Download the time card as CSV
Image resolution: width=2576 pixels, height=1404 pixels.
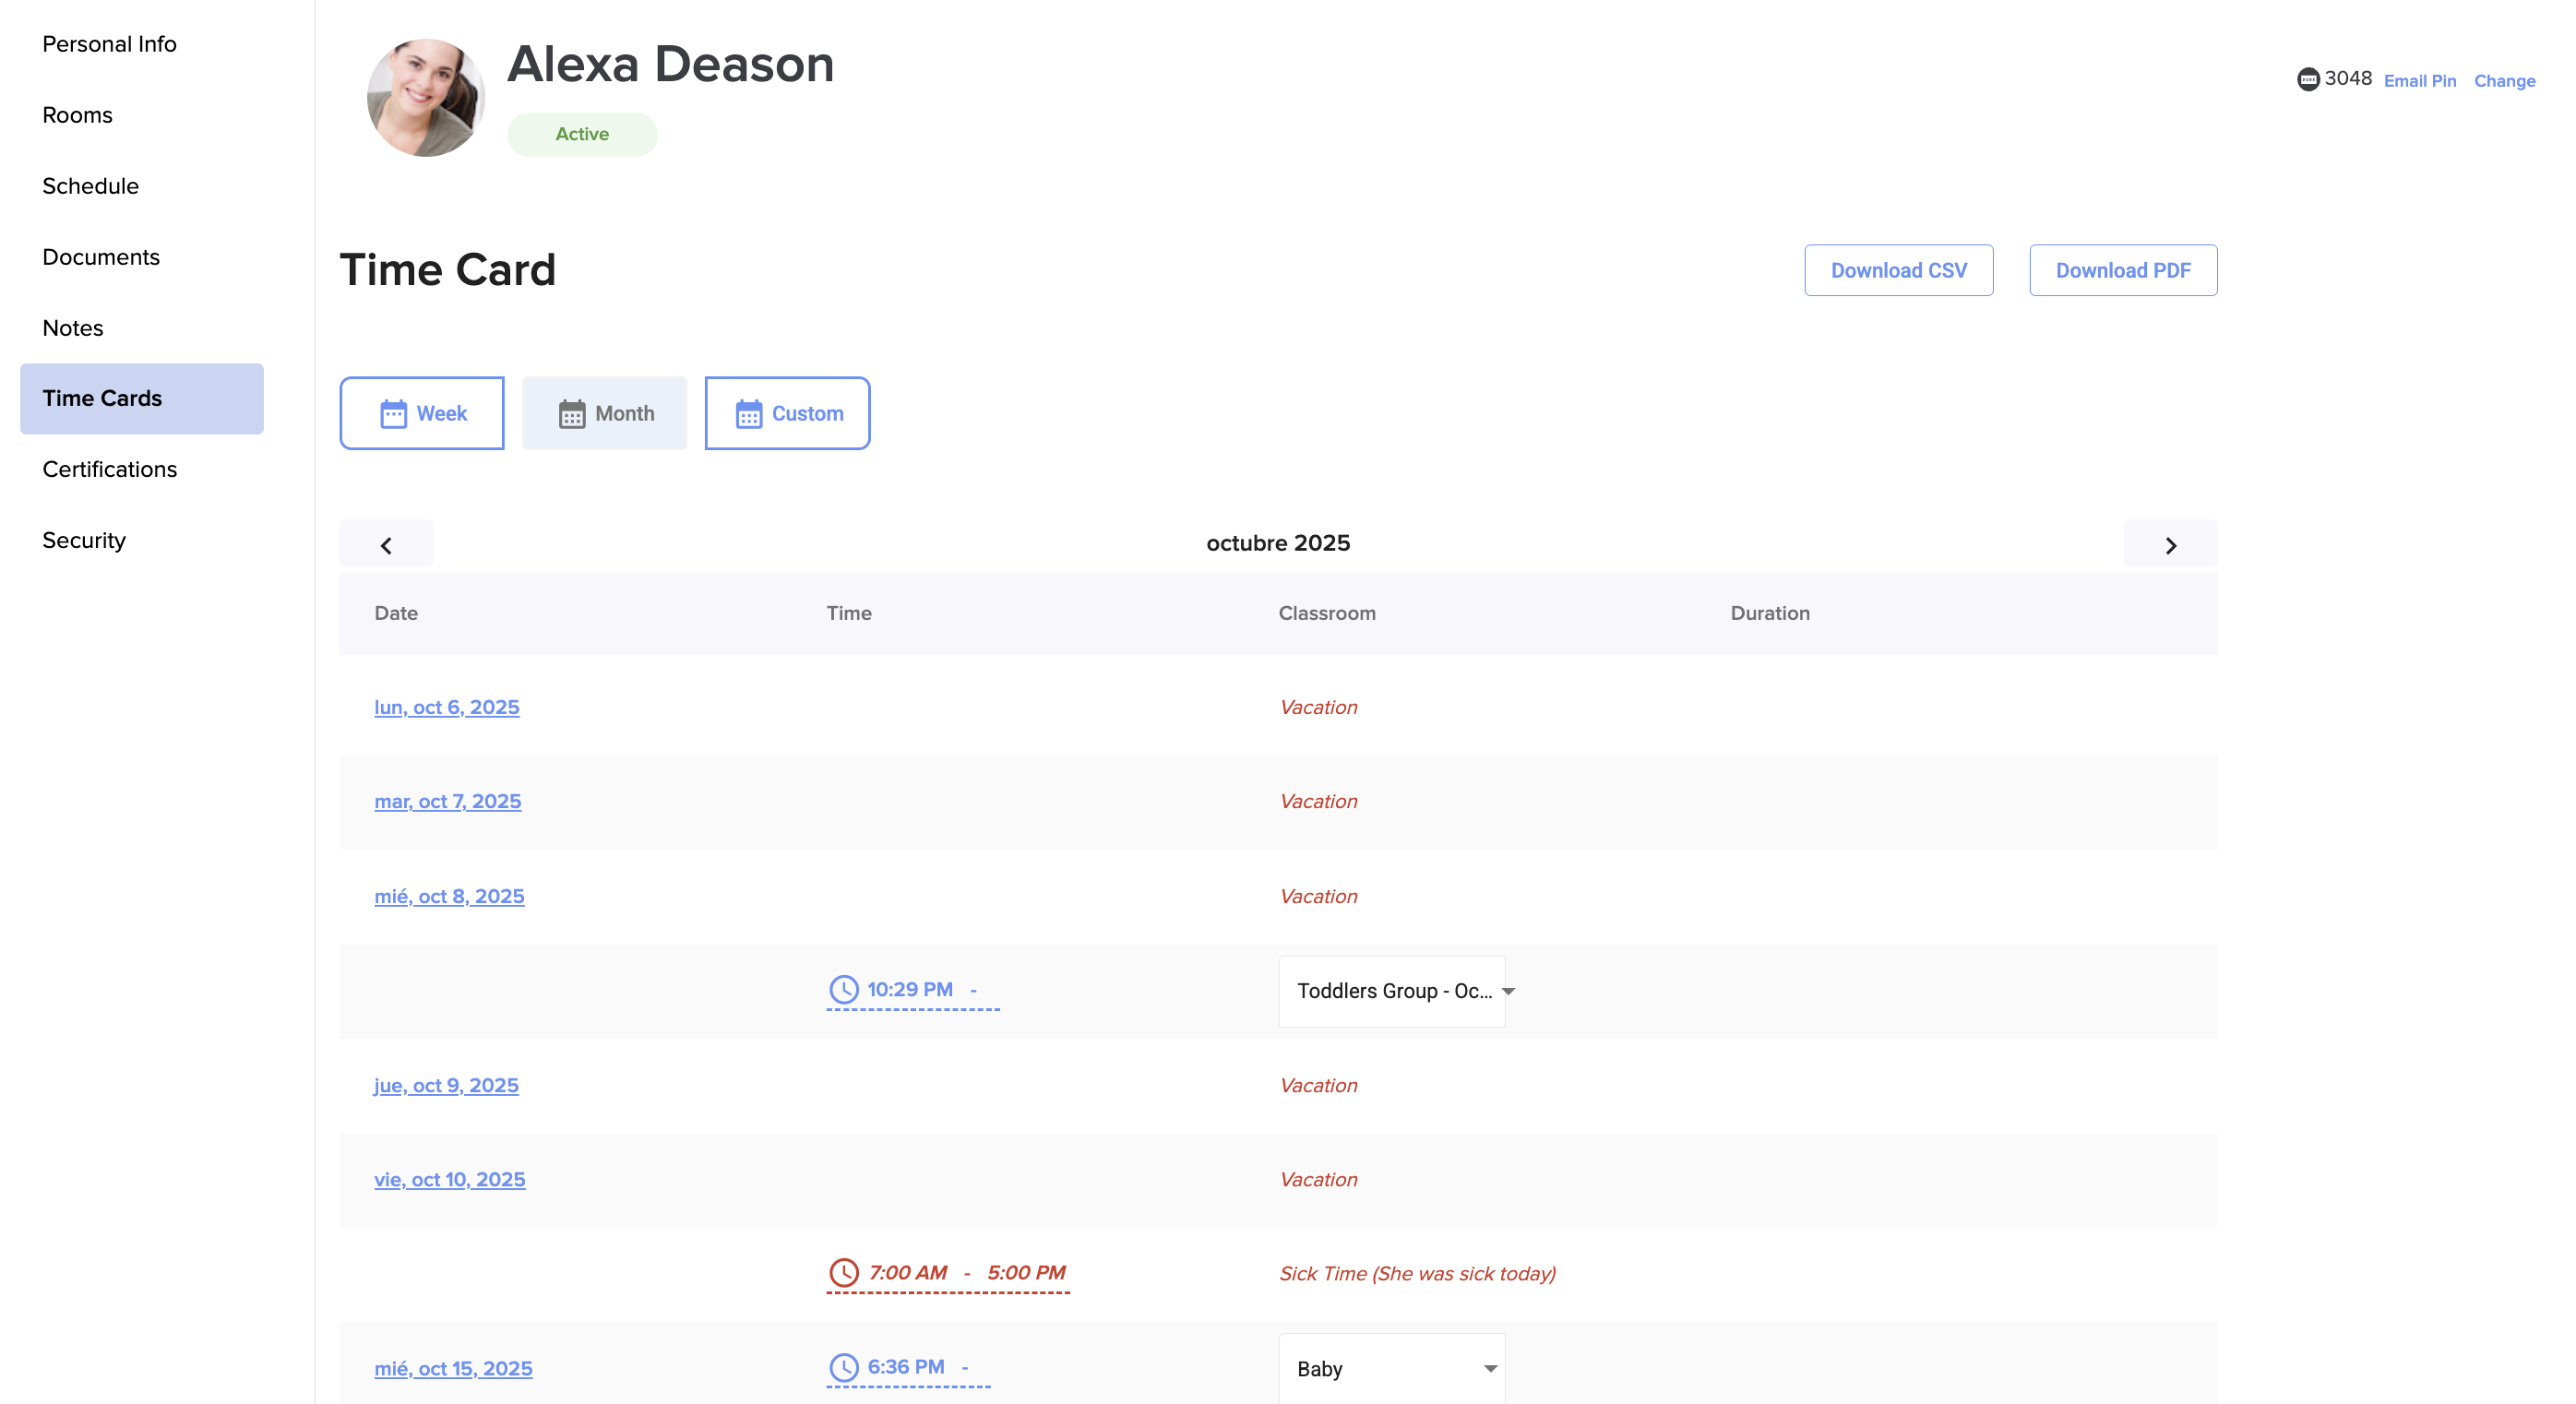(1897, 270)
